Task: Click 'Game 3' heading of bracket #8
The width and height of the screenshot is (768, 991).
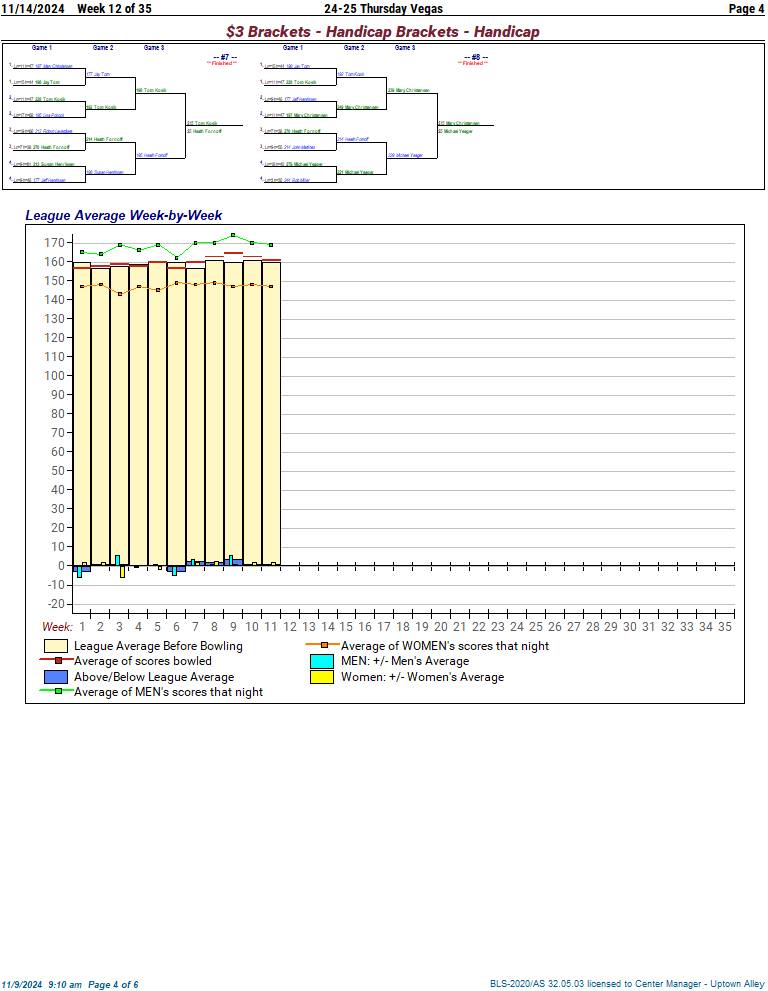Action: coord(405,47)
